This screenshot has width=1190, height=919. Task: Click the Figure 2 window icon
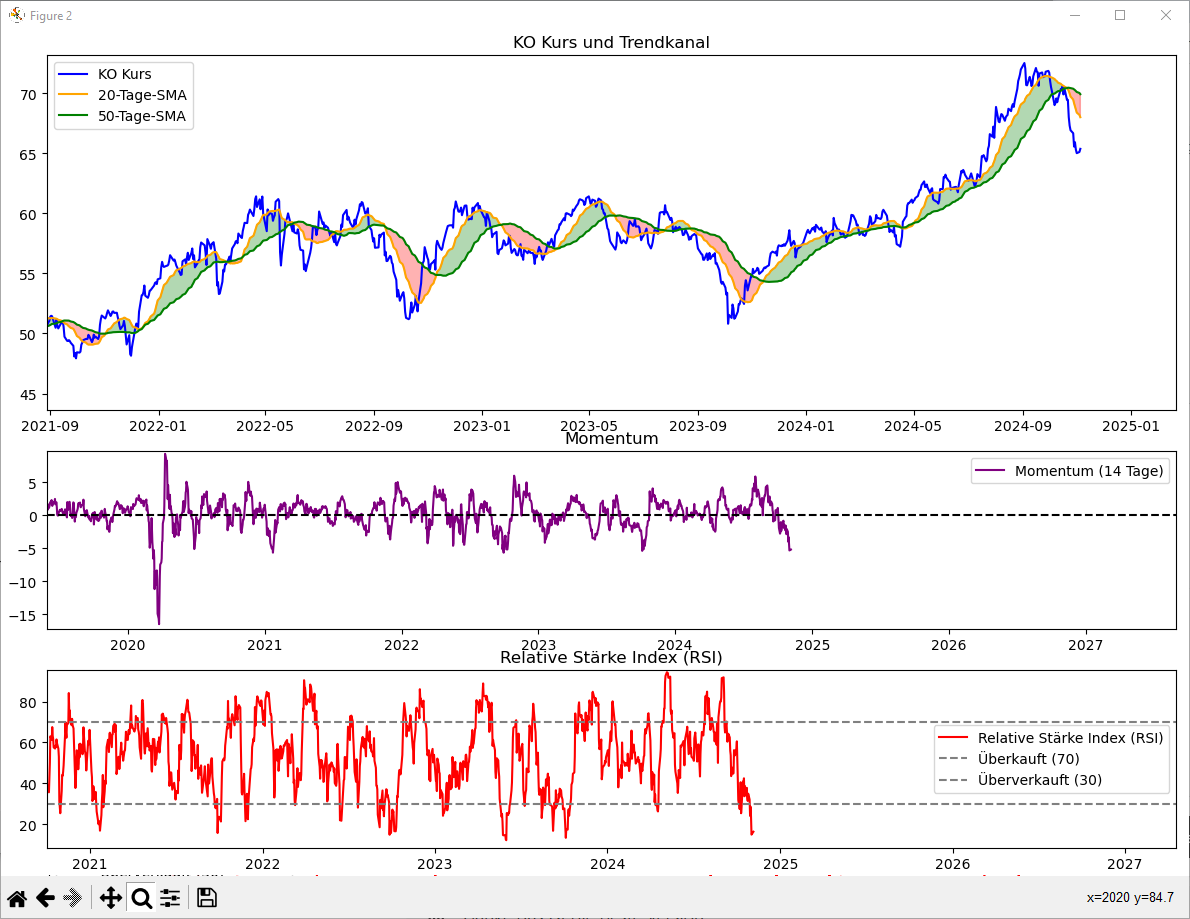(16, 15)
